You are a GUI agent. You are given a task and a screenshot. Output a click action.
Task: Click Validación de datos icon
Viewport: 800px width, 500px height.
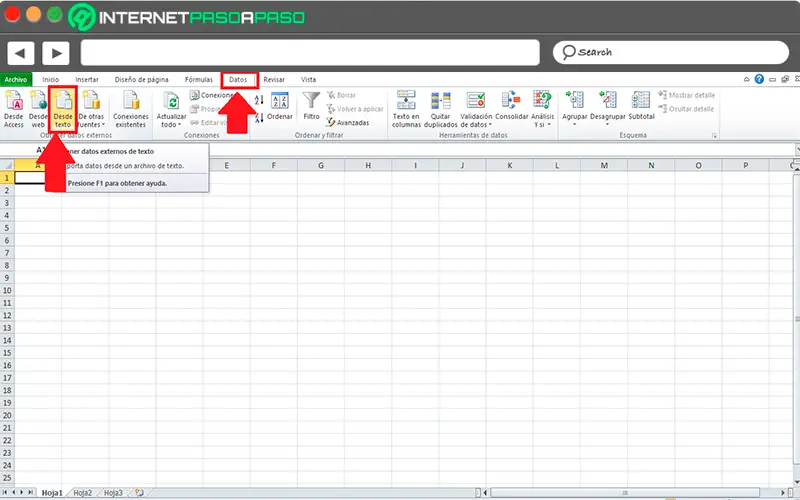point(476,101)
